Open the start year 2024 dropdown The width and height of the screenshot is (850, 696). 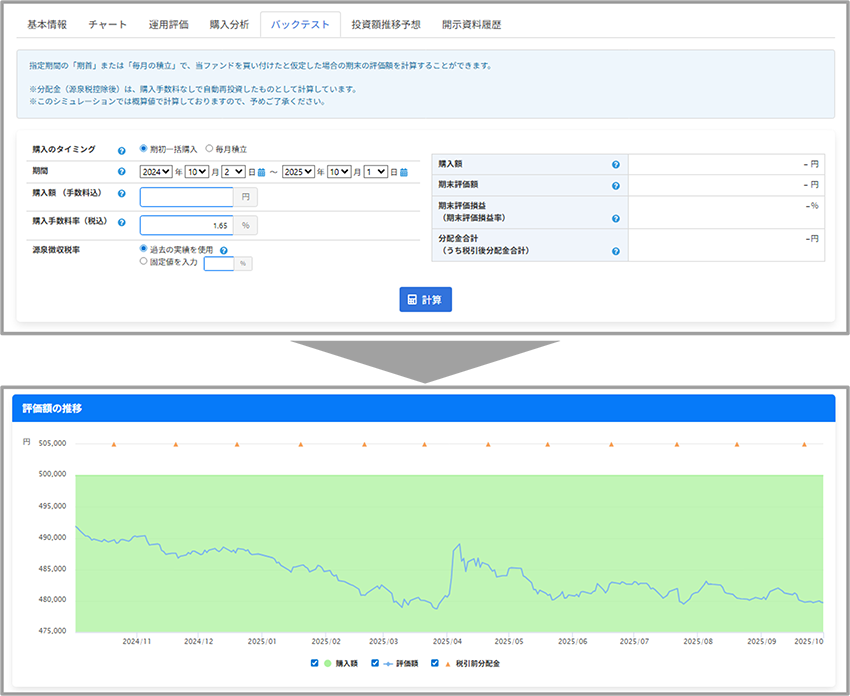pos(156,172)
